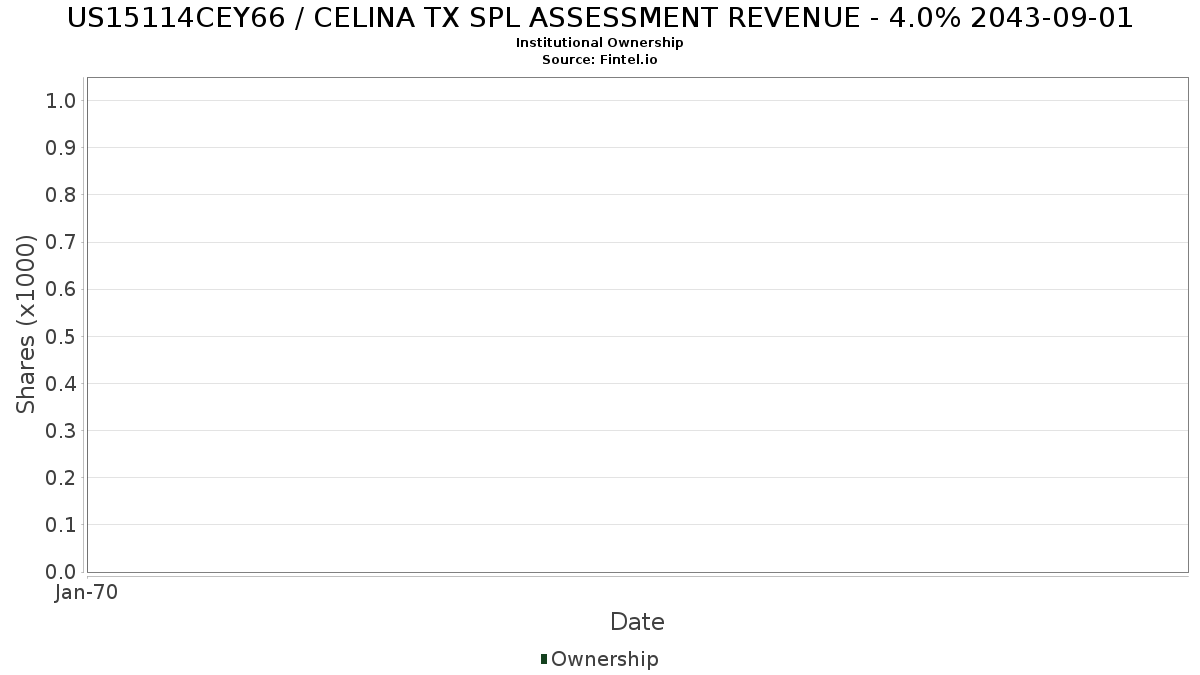Click the empty chart plot area
This screenshot has height=675, width=1200.
[637, 325]
